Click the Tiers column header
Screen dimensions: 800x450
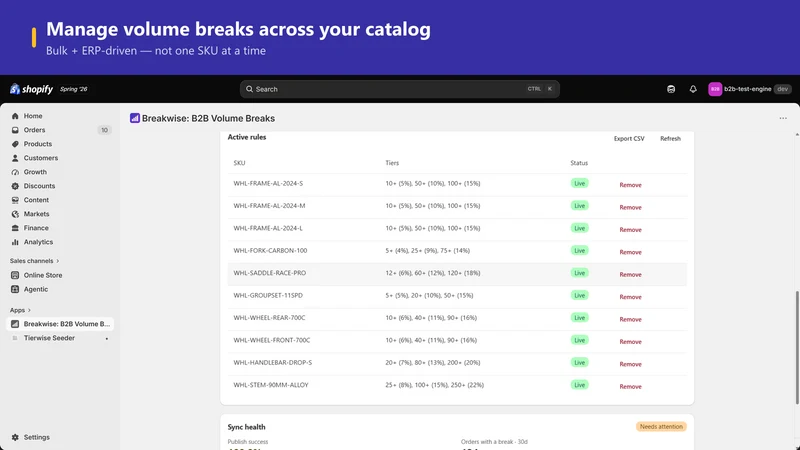click(392, 163)
